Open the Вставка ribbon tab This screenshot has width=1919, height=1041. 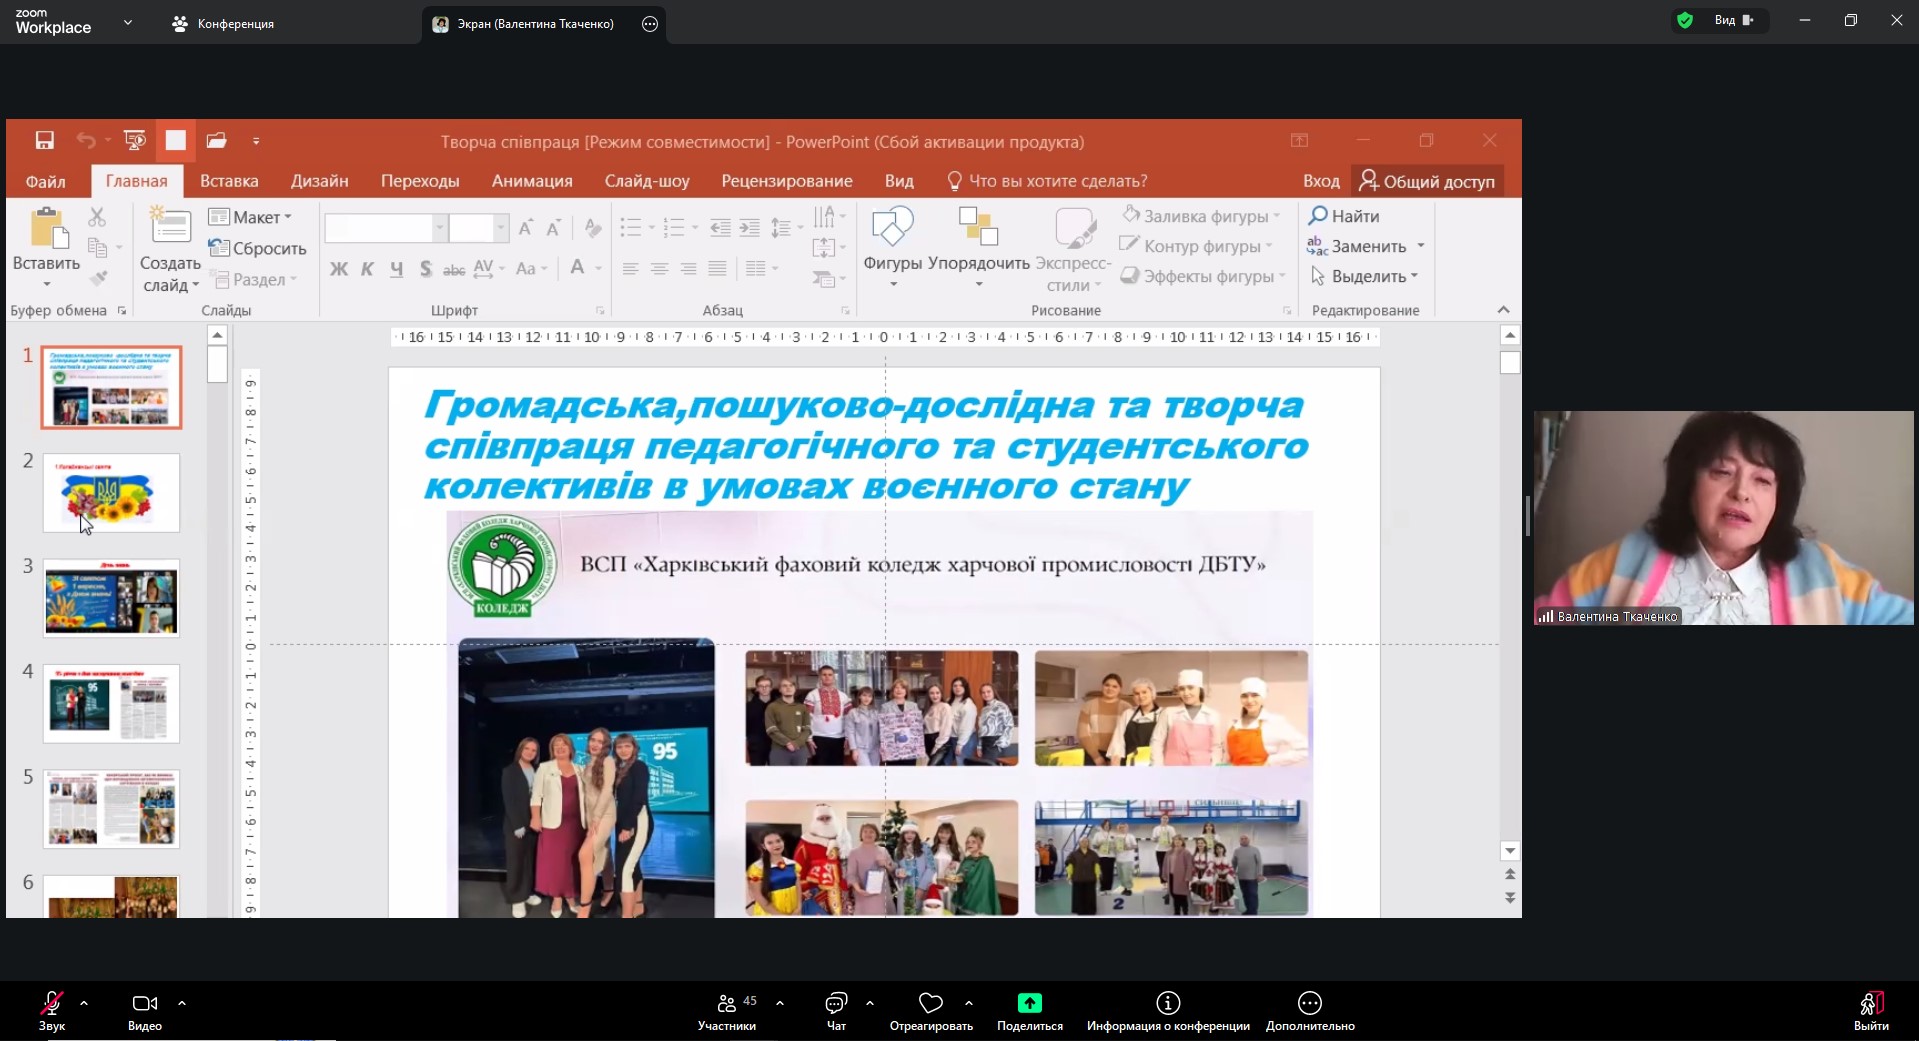click(229, 181)
